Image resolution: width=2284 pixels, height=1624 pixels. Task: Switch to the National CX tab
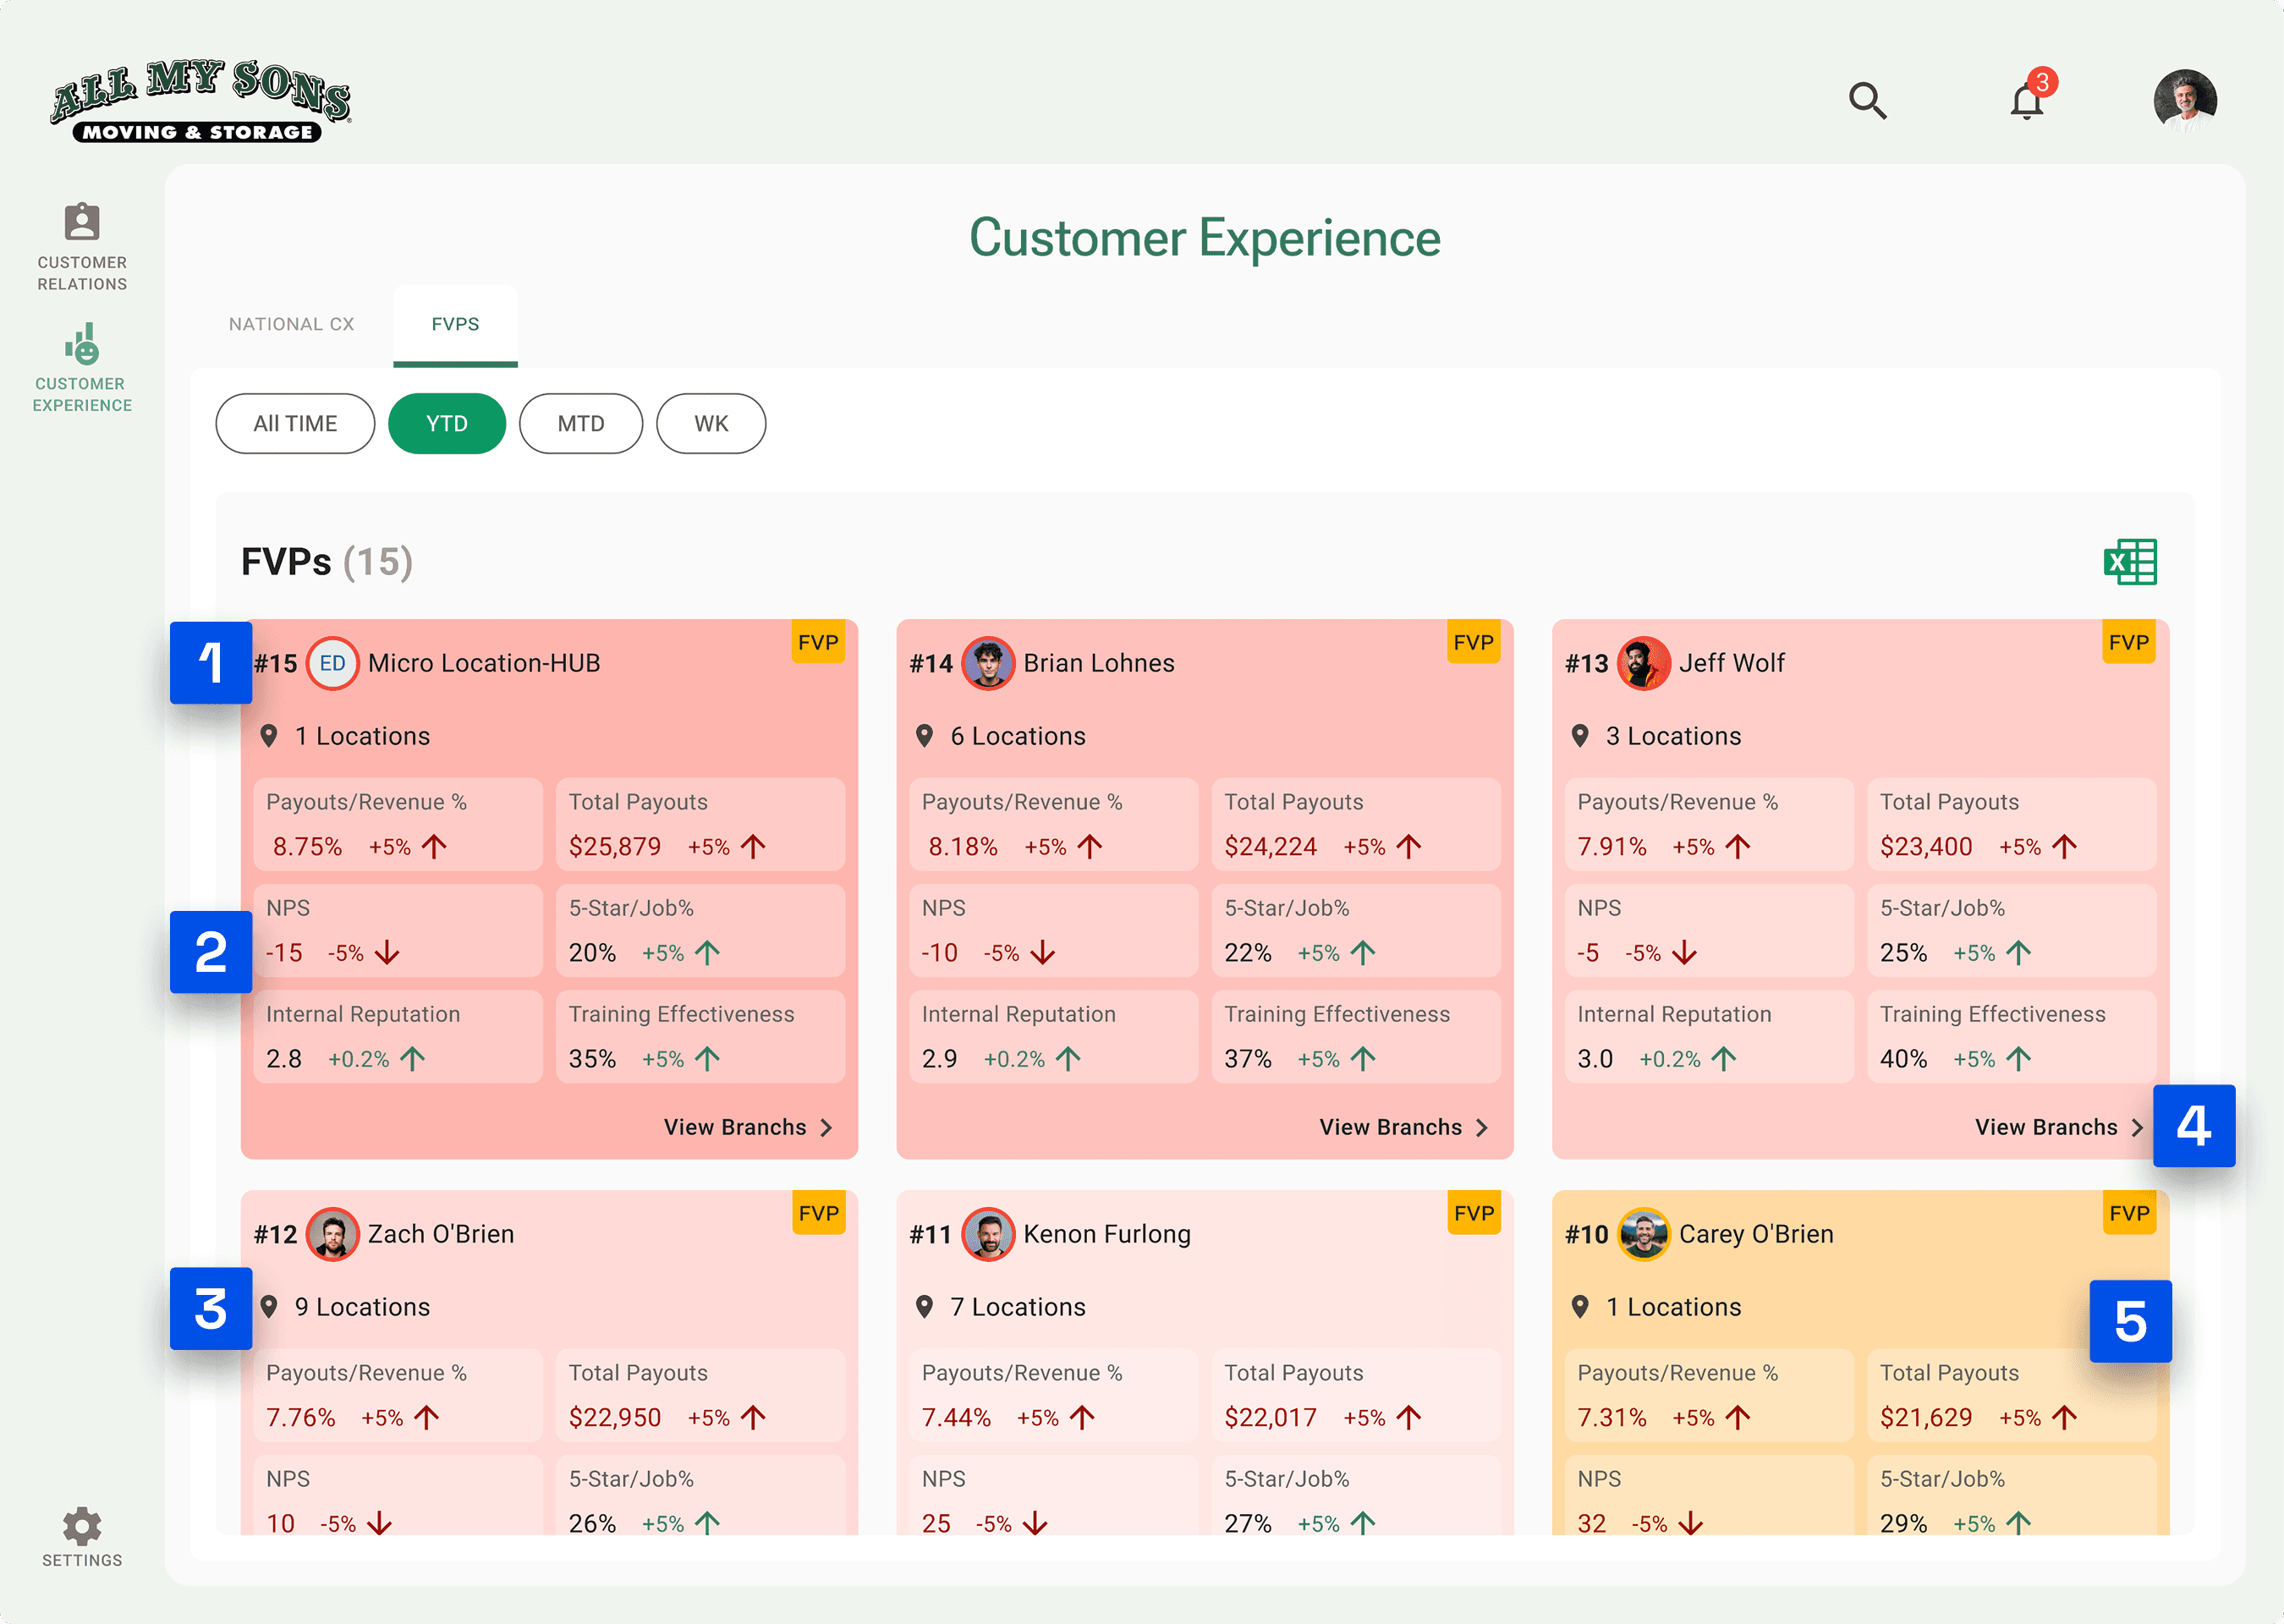click(x=291, y=324)
